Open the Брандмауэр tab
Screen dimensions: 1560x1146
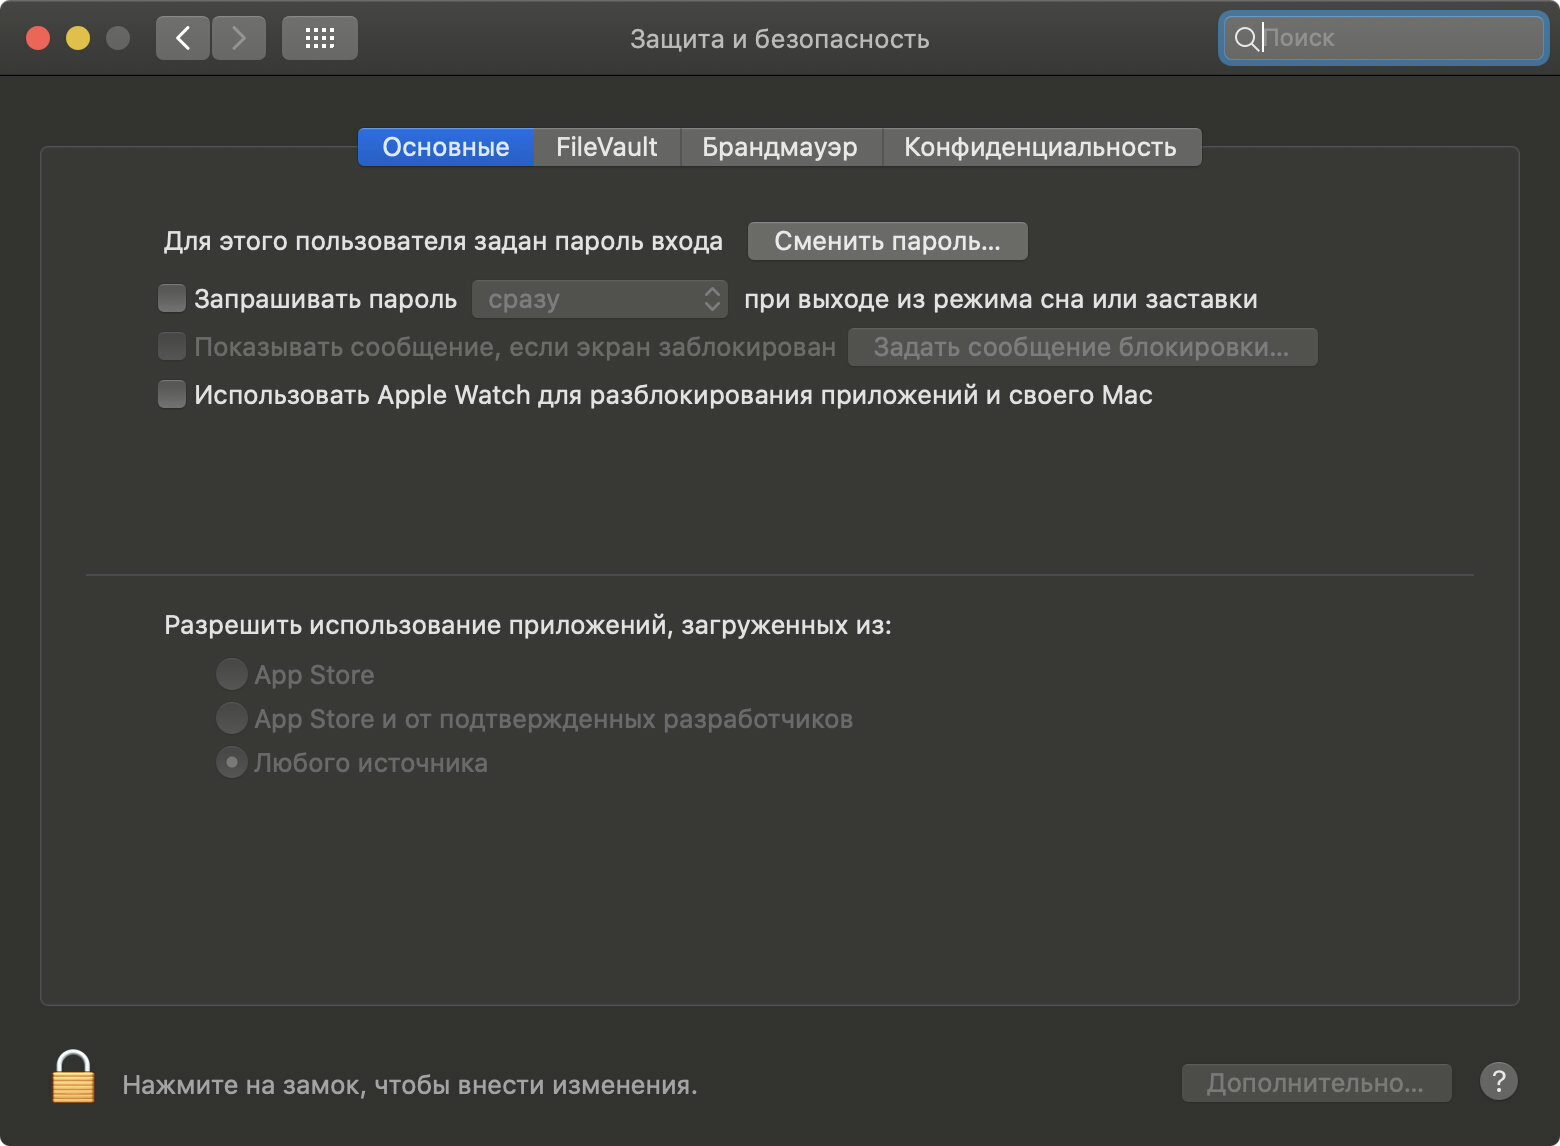(x=780, y=147)
